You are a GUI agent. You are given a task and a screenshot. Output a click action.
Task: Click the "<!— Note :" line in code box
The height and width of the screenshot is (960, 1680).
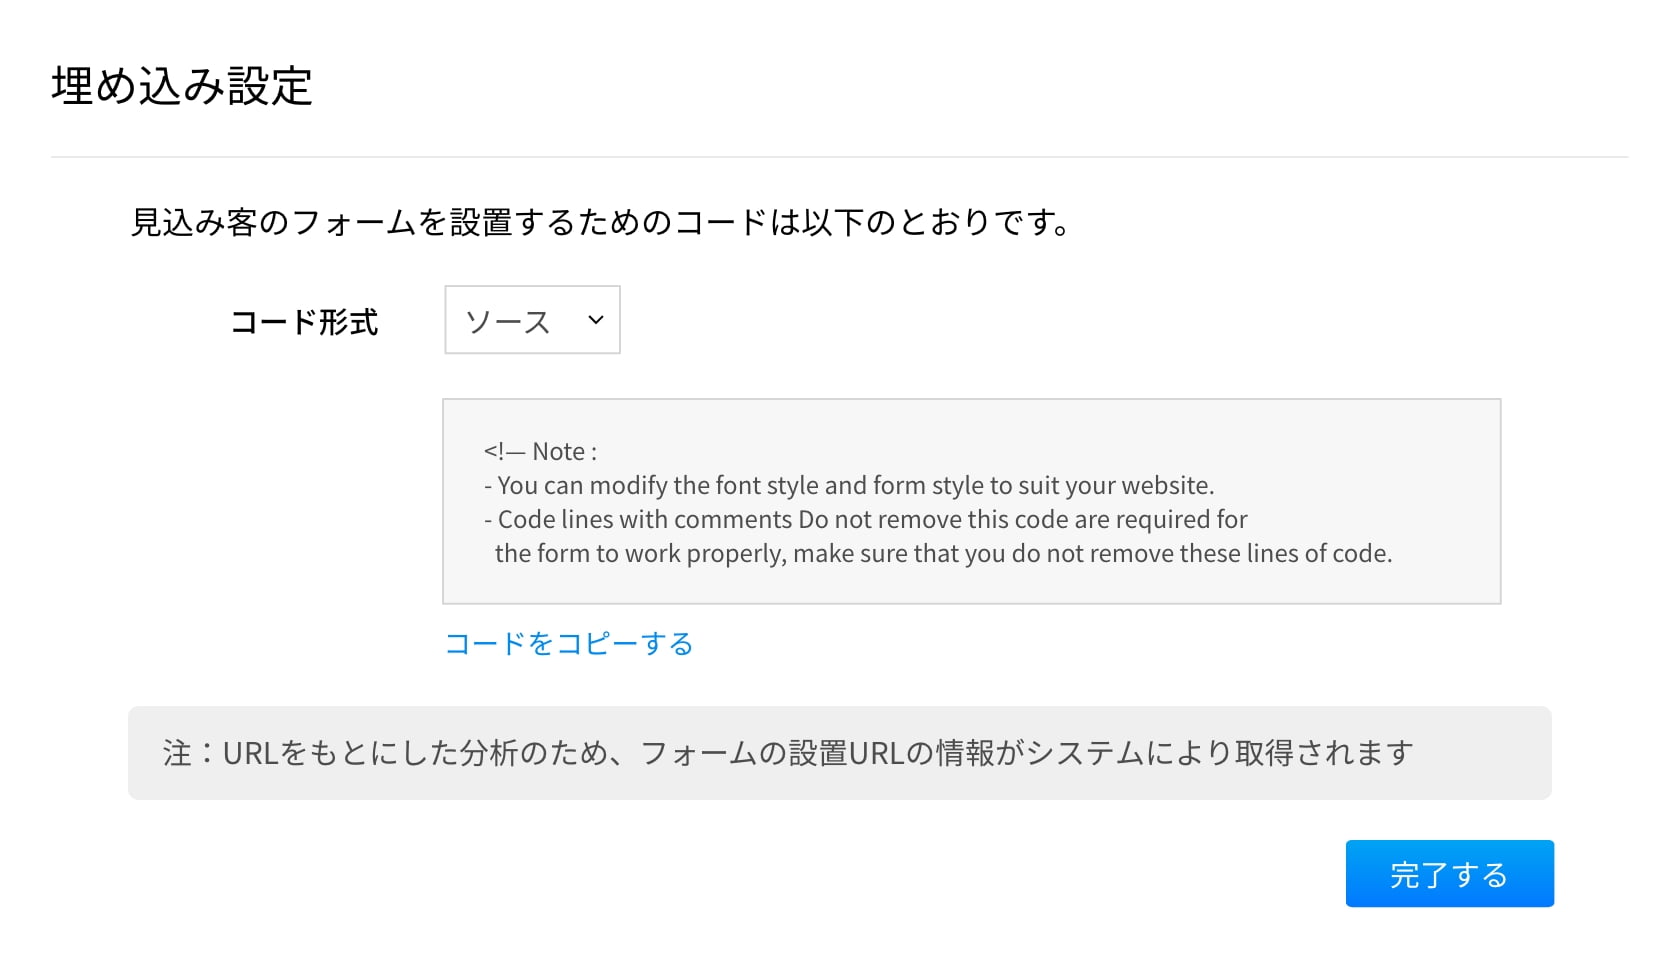click(540, 452)
